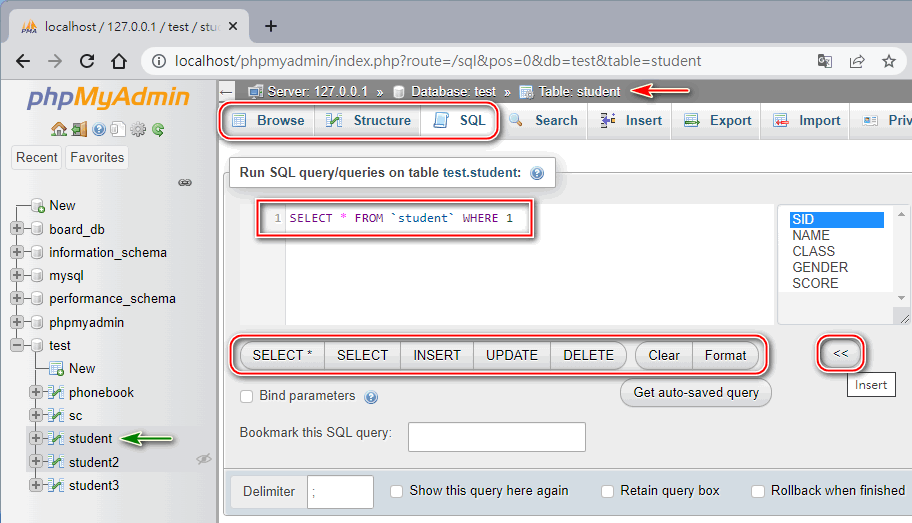
Task: Click the phpMyAdmin Home icon
Action: coord(58,129)
